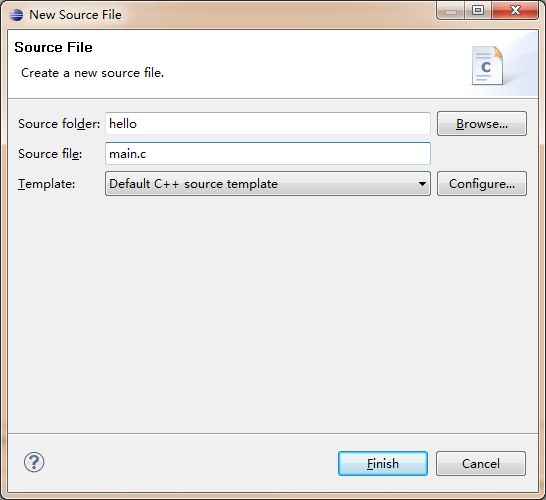Click the C source file banner icon
Viewport: 546px width, 500px height.
pos(487,65)
